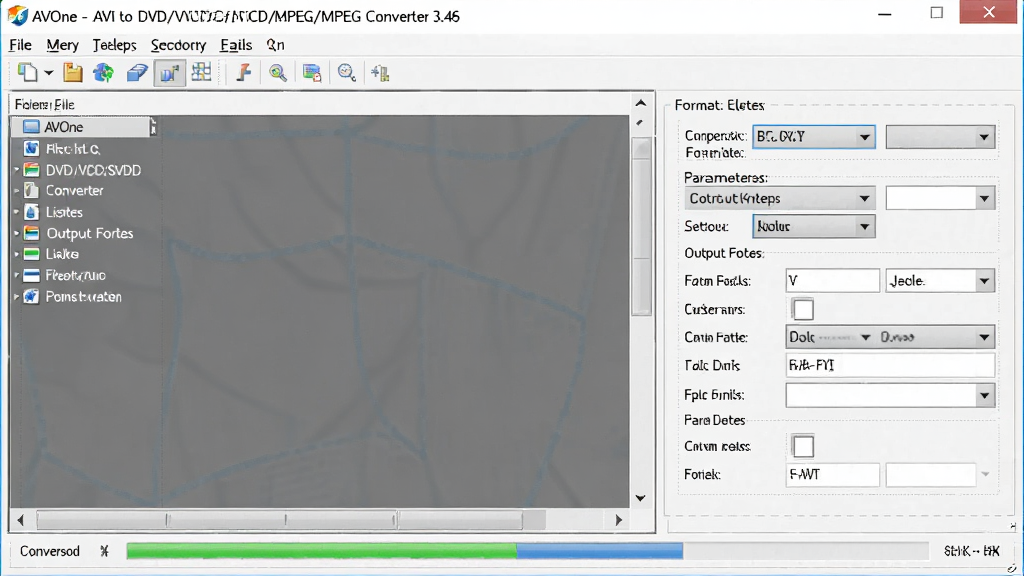This screenshot has height=576, width=1024.
Task: Click the green globe refresh toolbar icon
Action: (x=103, y=72)
